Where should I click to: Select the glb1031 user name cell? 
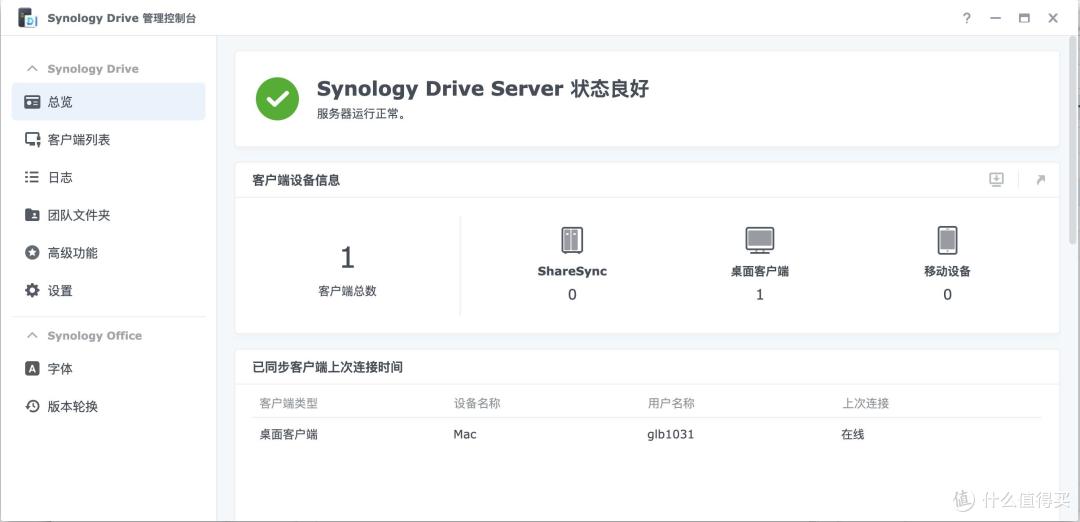click(x=671, y=435)
